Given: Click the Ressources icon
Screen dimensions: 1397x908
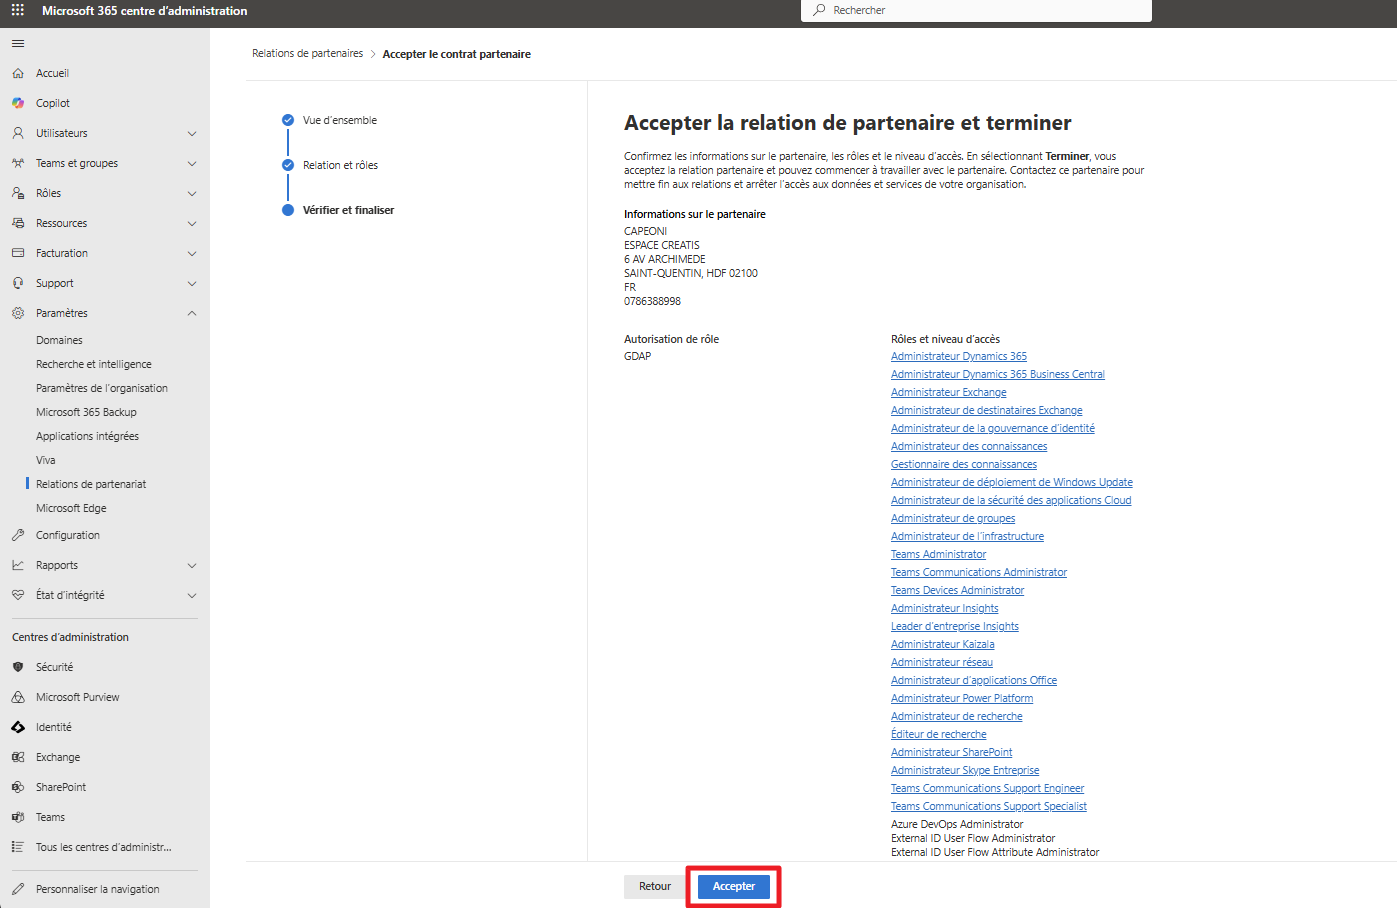Looking at the screenshot, I should click(x=18, y=223).
